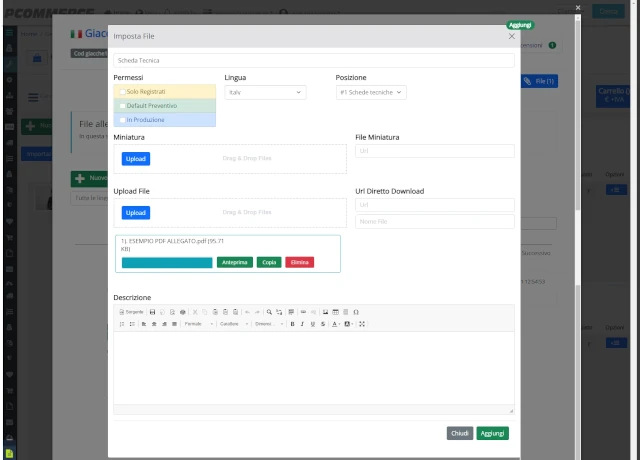Click the outer overlay close X

578,7
